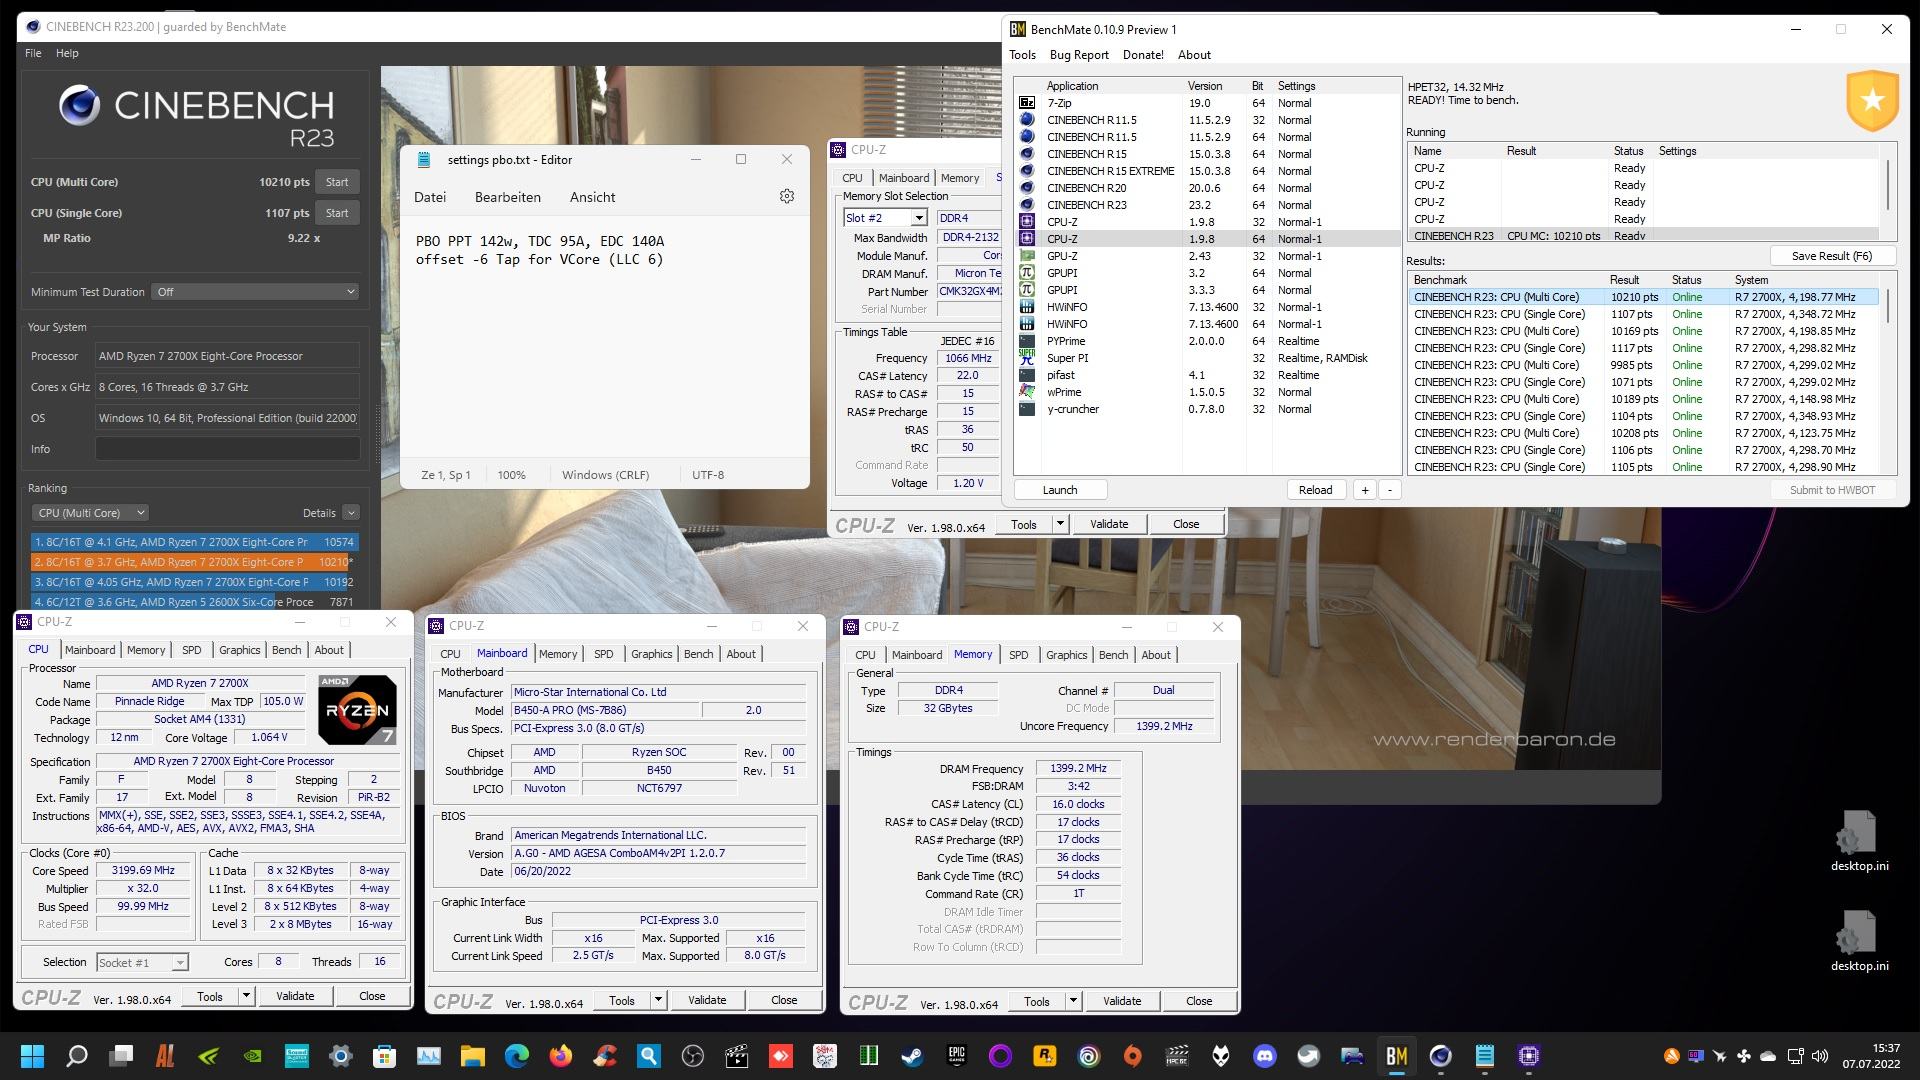The image size is (1920, 1080).
Task: Open Tools dropdown arrow in CPU-Z Motherboard window
Action: tap(659, 1000)
